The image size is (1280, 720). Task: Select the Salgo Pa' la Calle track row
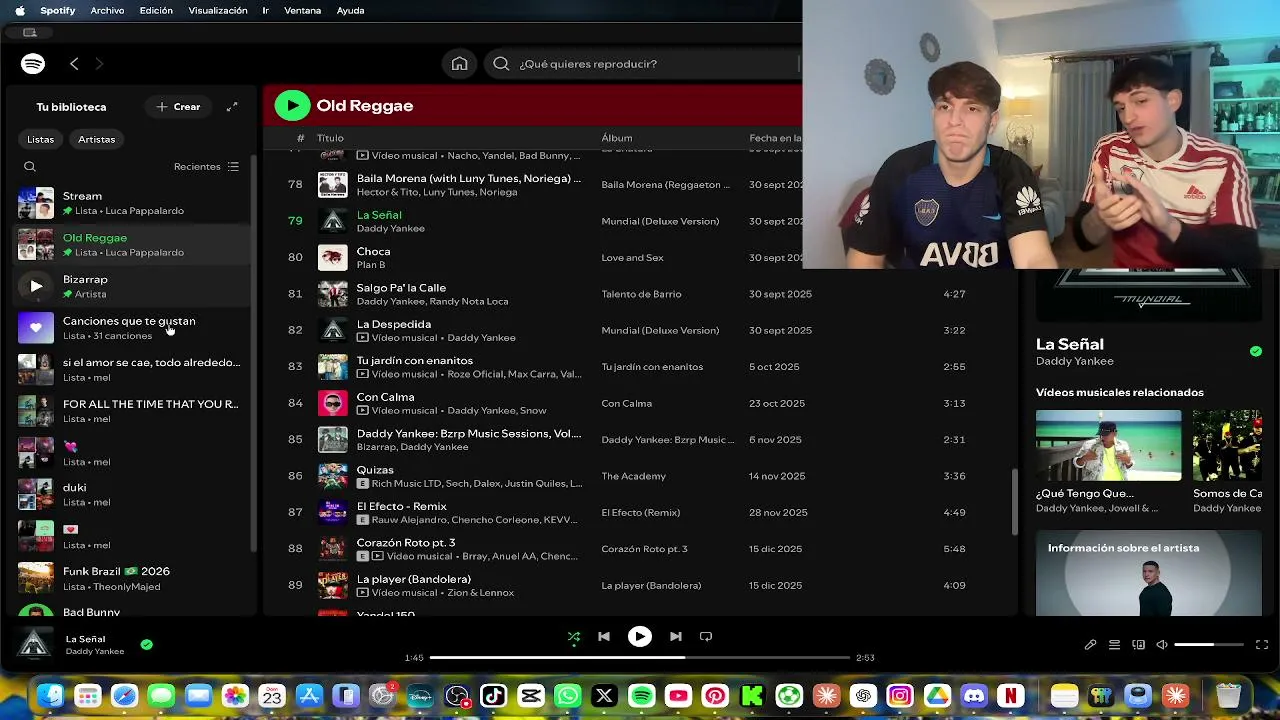640,294
